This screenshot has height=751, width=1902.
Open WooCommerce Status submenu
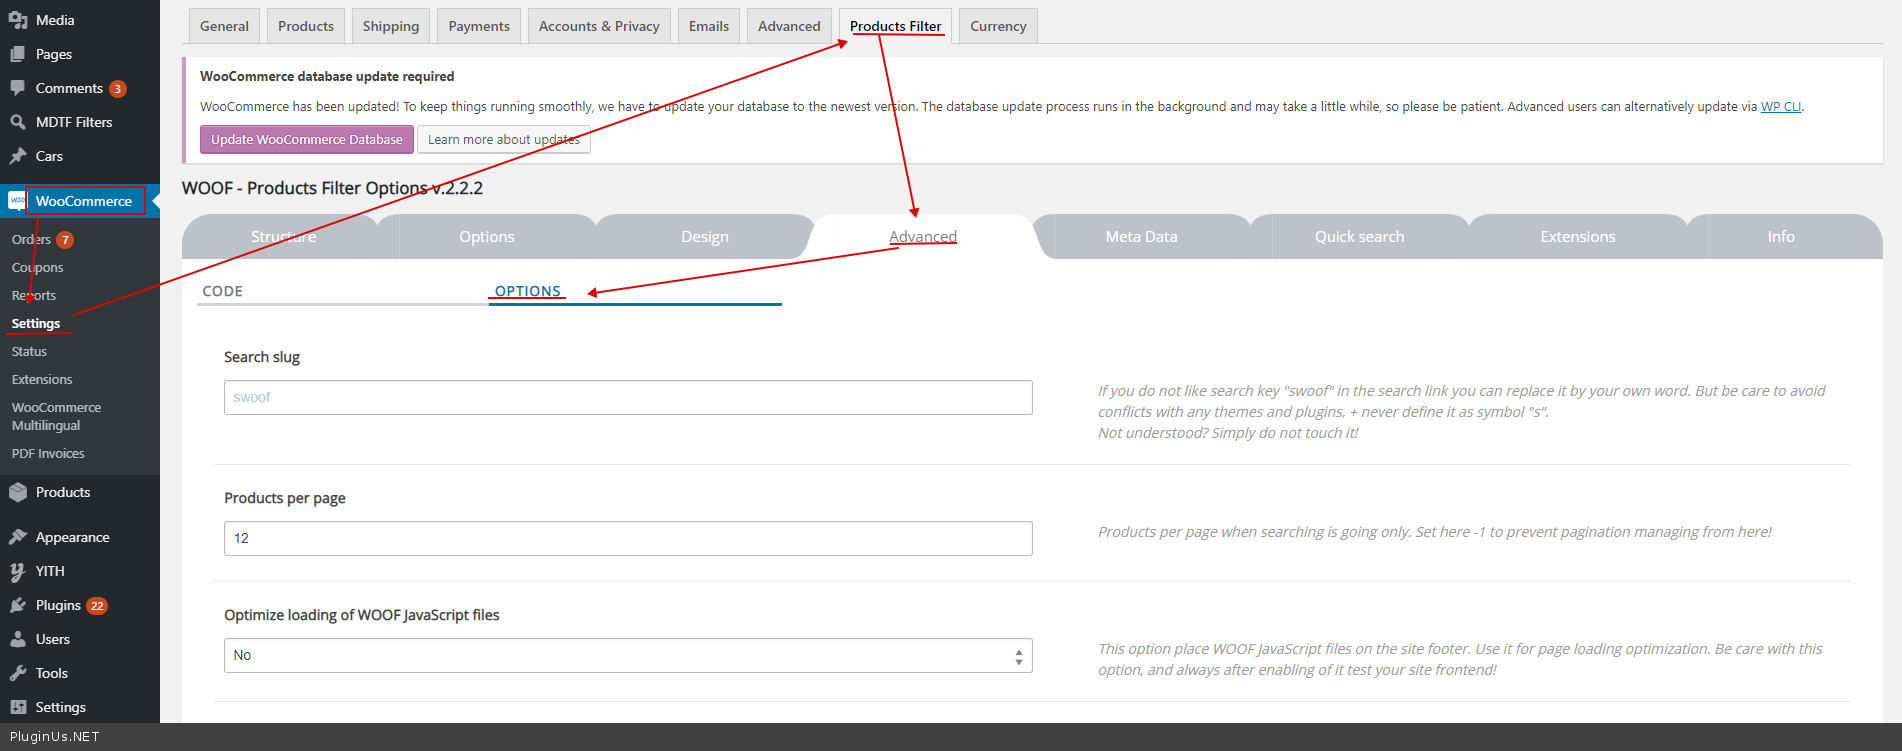pyautogui.click(x=29, y=351)
